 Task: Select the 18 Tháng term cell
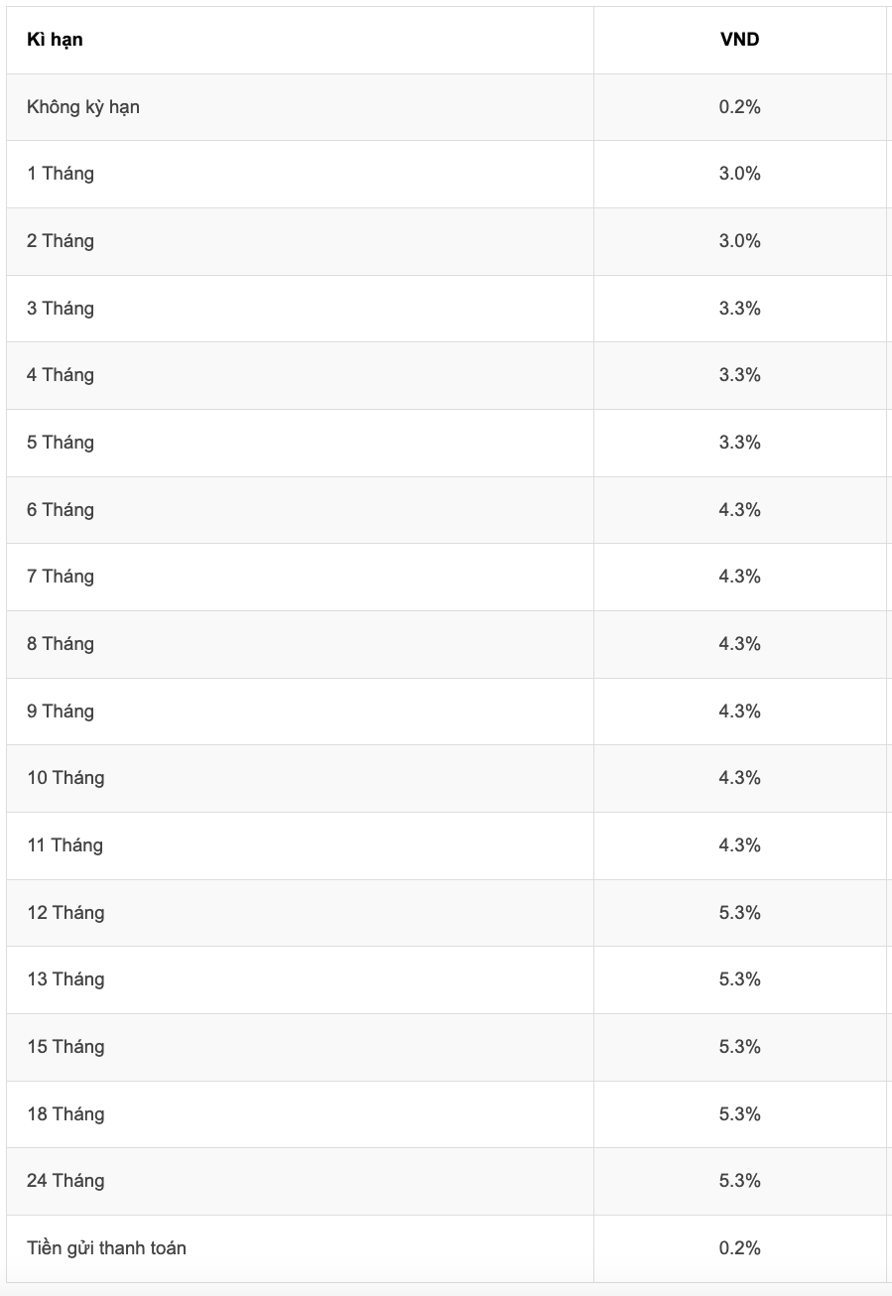click(x=65, y=1114)
